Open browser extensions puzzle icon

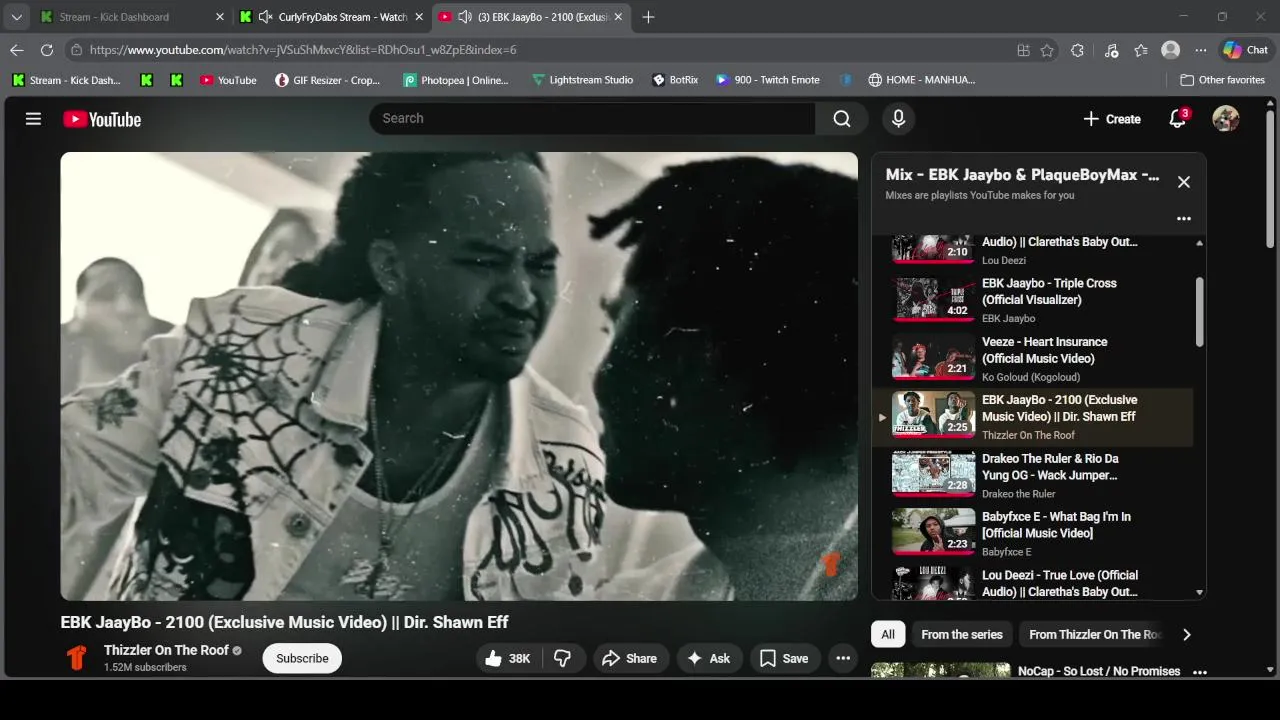point(1077,50)
